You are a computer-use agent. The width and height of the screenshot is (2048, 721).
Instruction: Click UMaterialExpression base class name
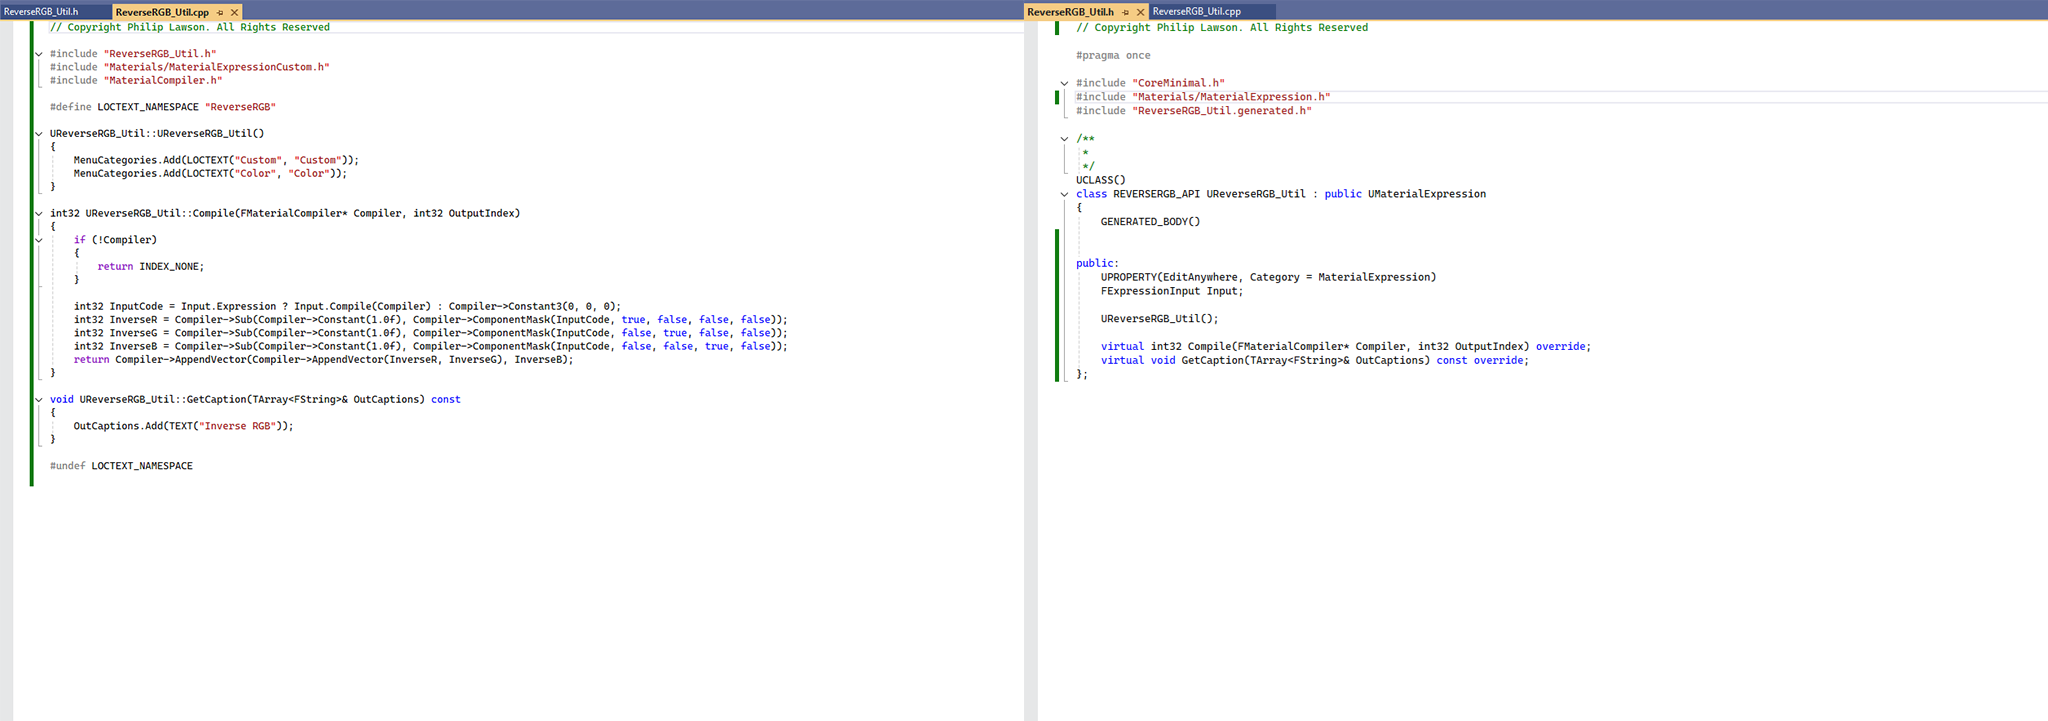[x=1427, y=194]
